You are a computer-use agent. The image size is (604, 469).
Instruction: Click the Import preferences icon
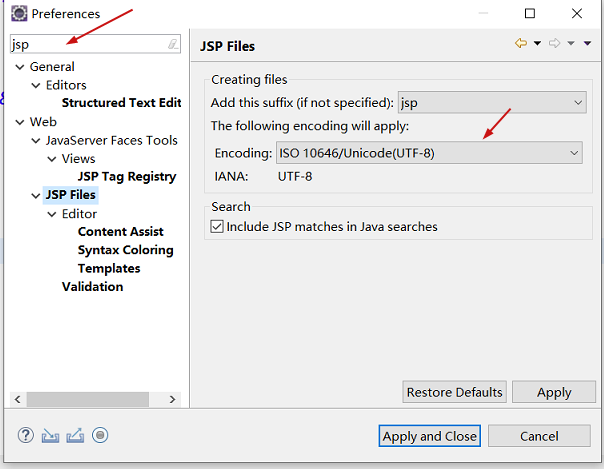coord(51,435)
